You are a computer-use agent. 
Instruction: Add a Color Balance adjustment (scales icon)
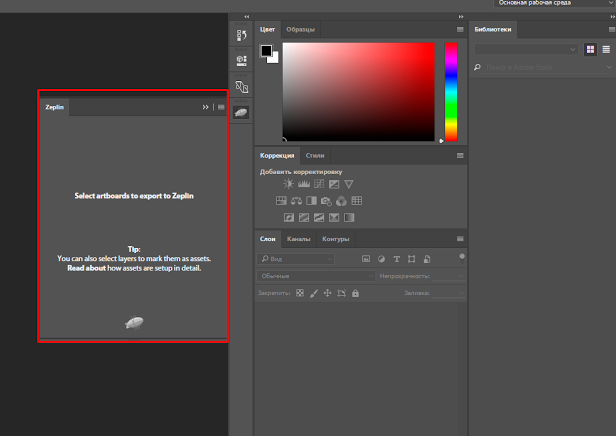[296, 201]
